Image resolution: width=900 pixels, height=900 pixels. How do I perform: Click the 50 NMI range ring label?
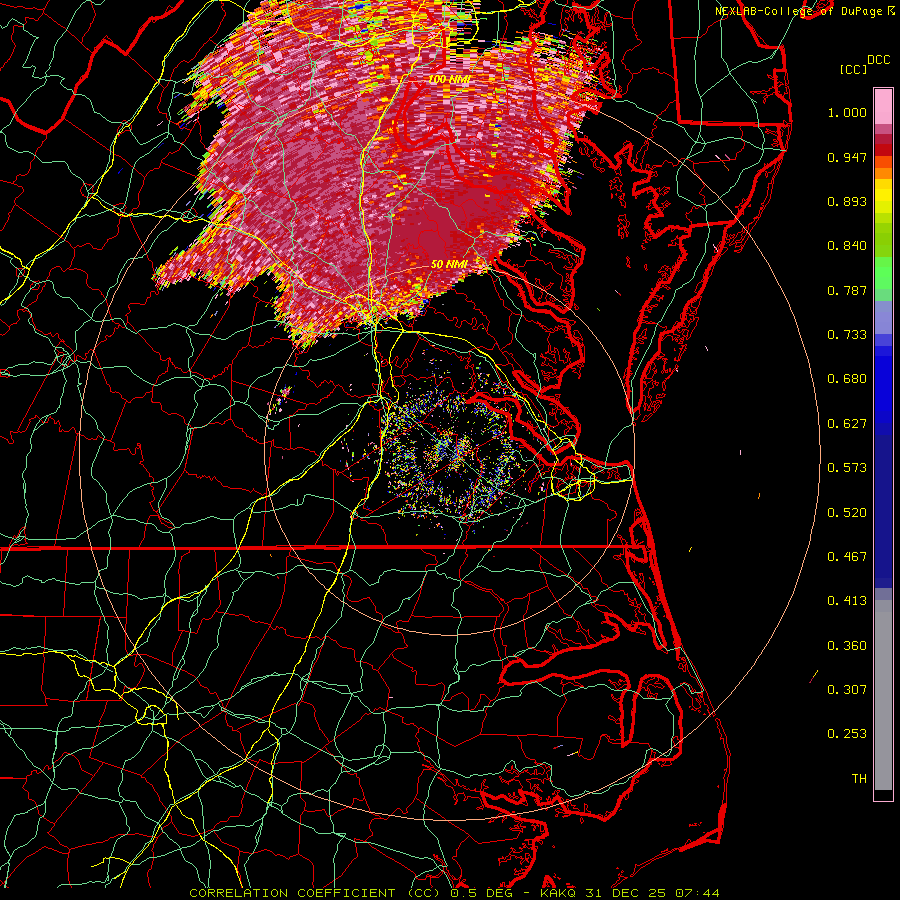pos(449,265)
